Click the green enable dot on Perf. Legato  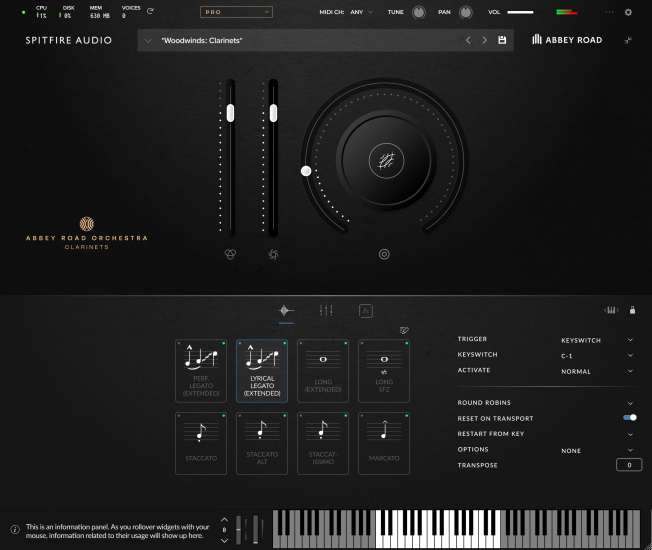tap(224, 343)
